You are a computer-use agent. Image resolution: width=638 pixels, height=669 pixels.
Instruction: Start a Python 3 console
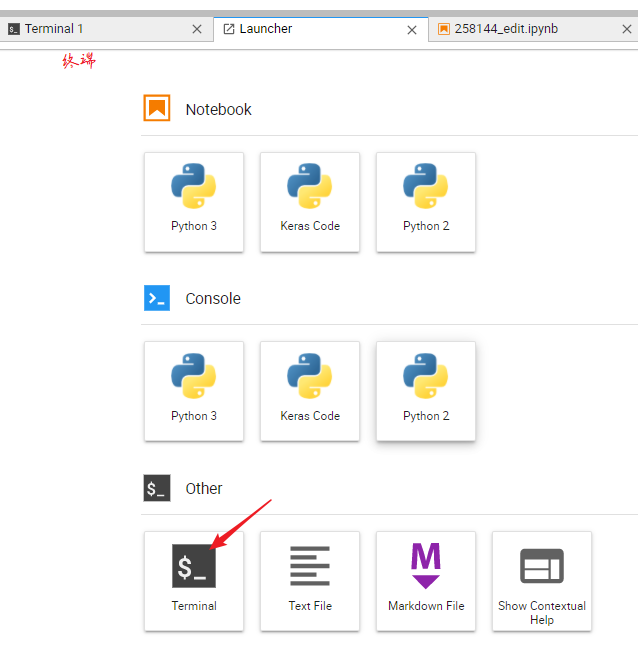[194, 391]
